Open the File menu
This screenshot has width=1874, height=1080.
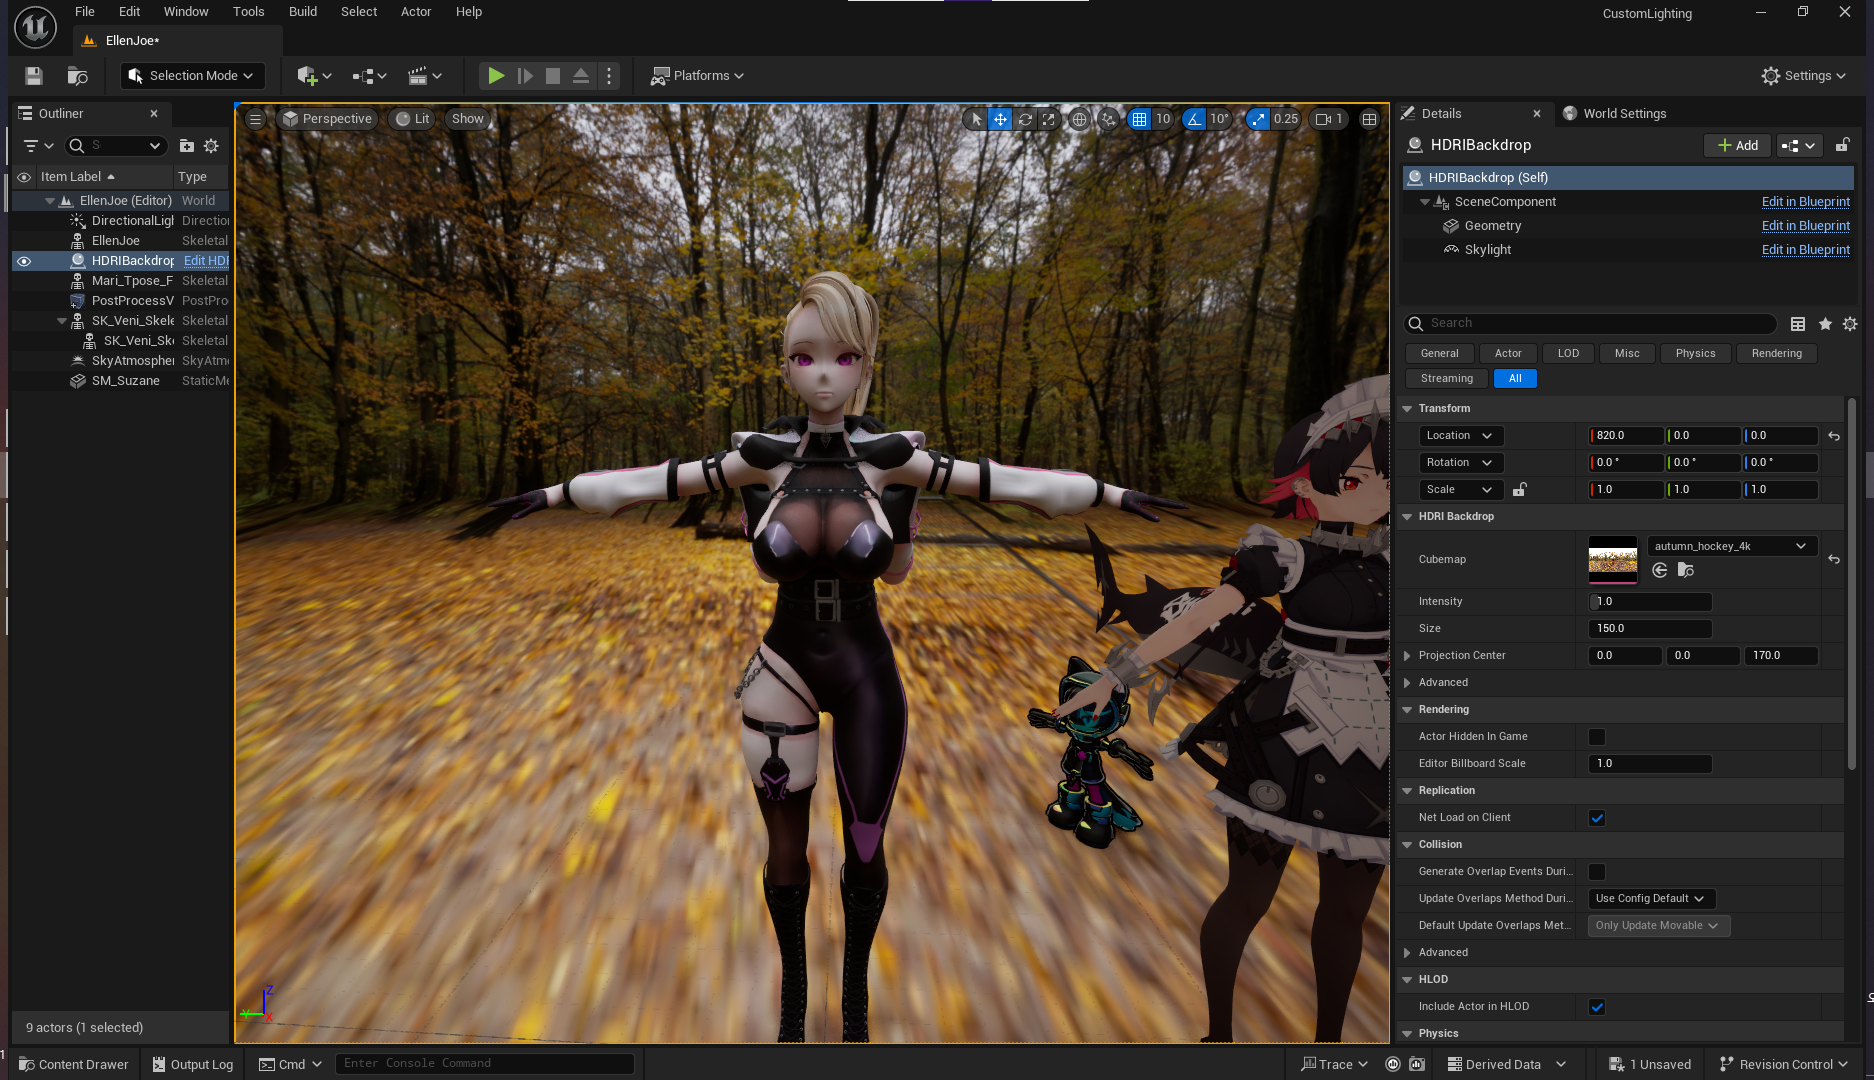click(x=85, y=12)
